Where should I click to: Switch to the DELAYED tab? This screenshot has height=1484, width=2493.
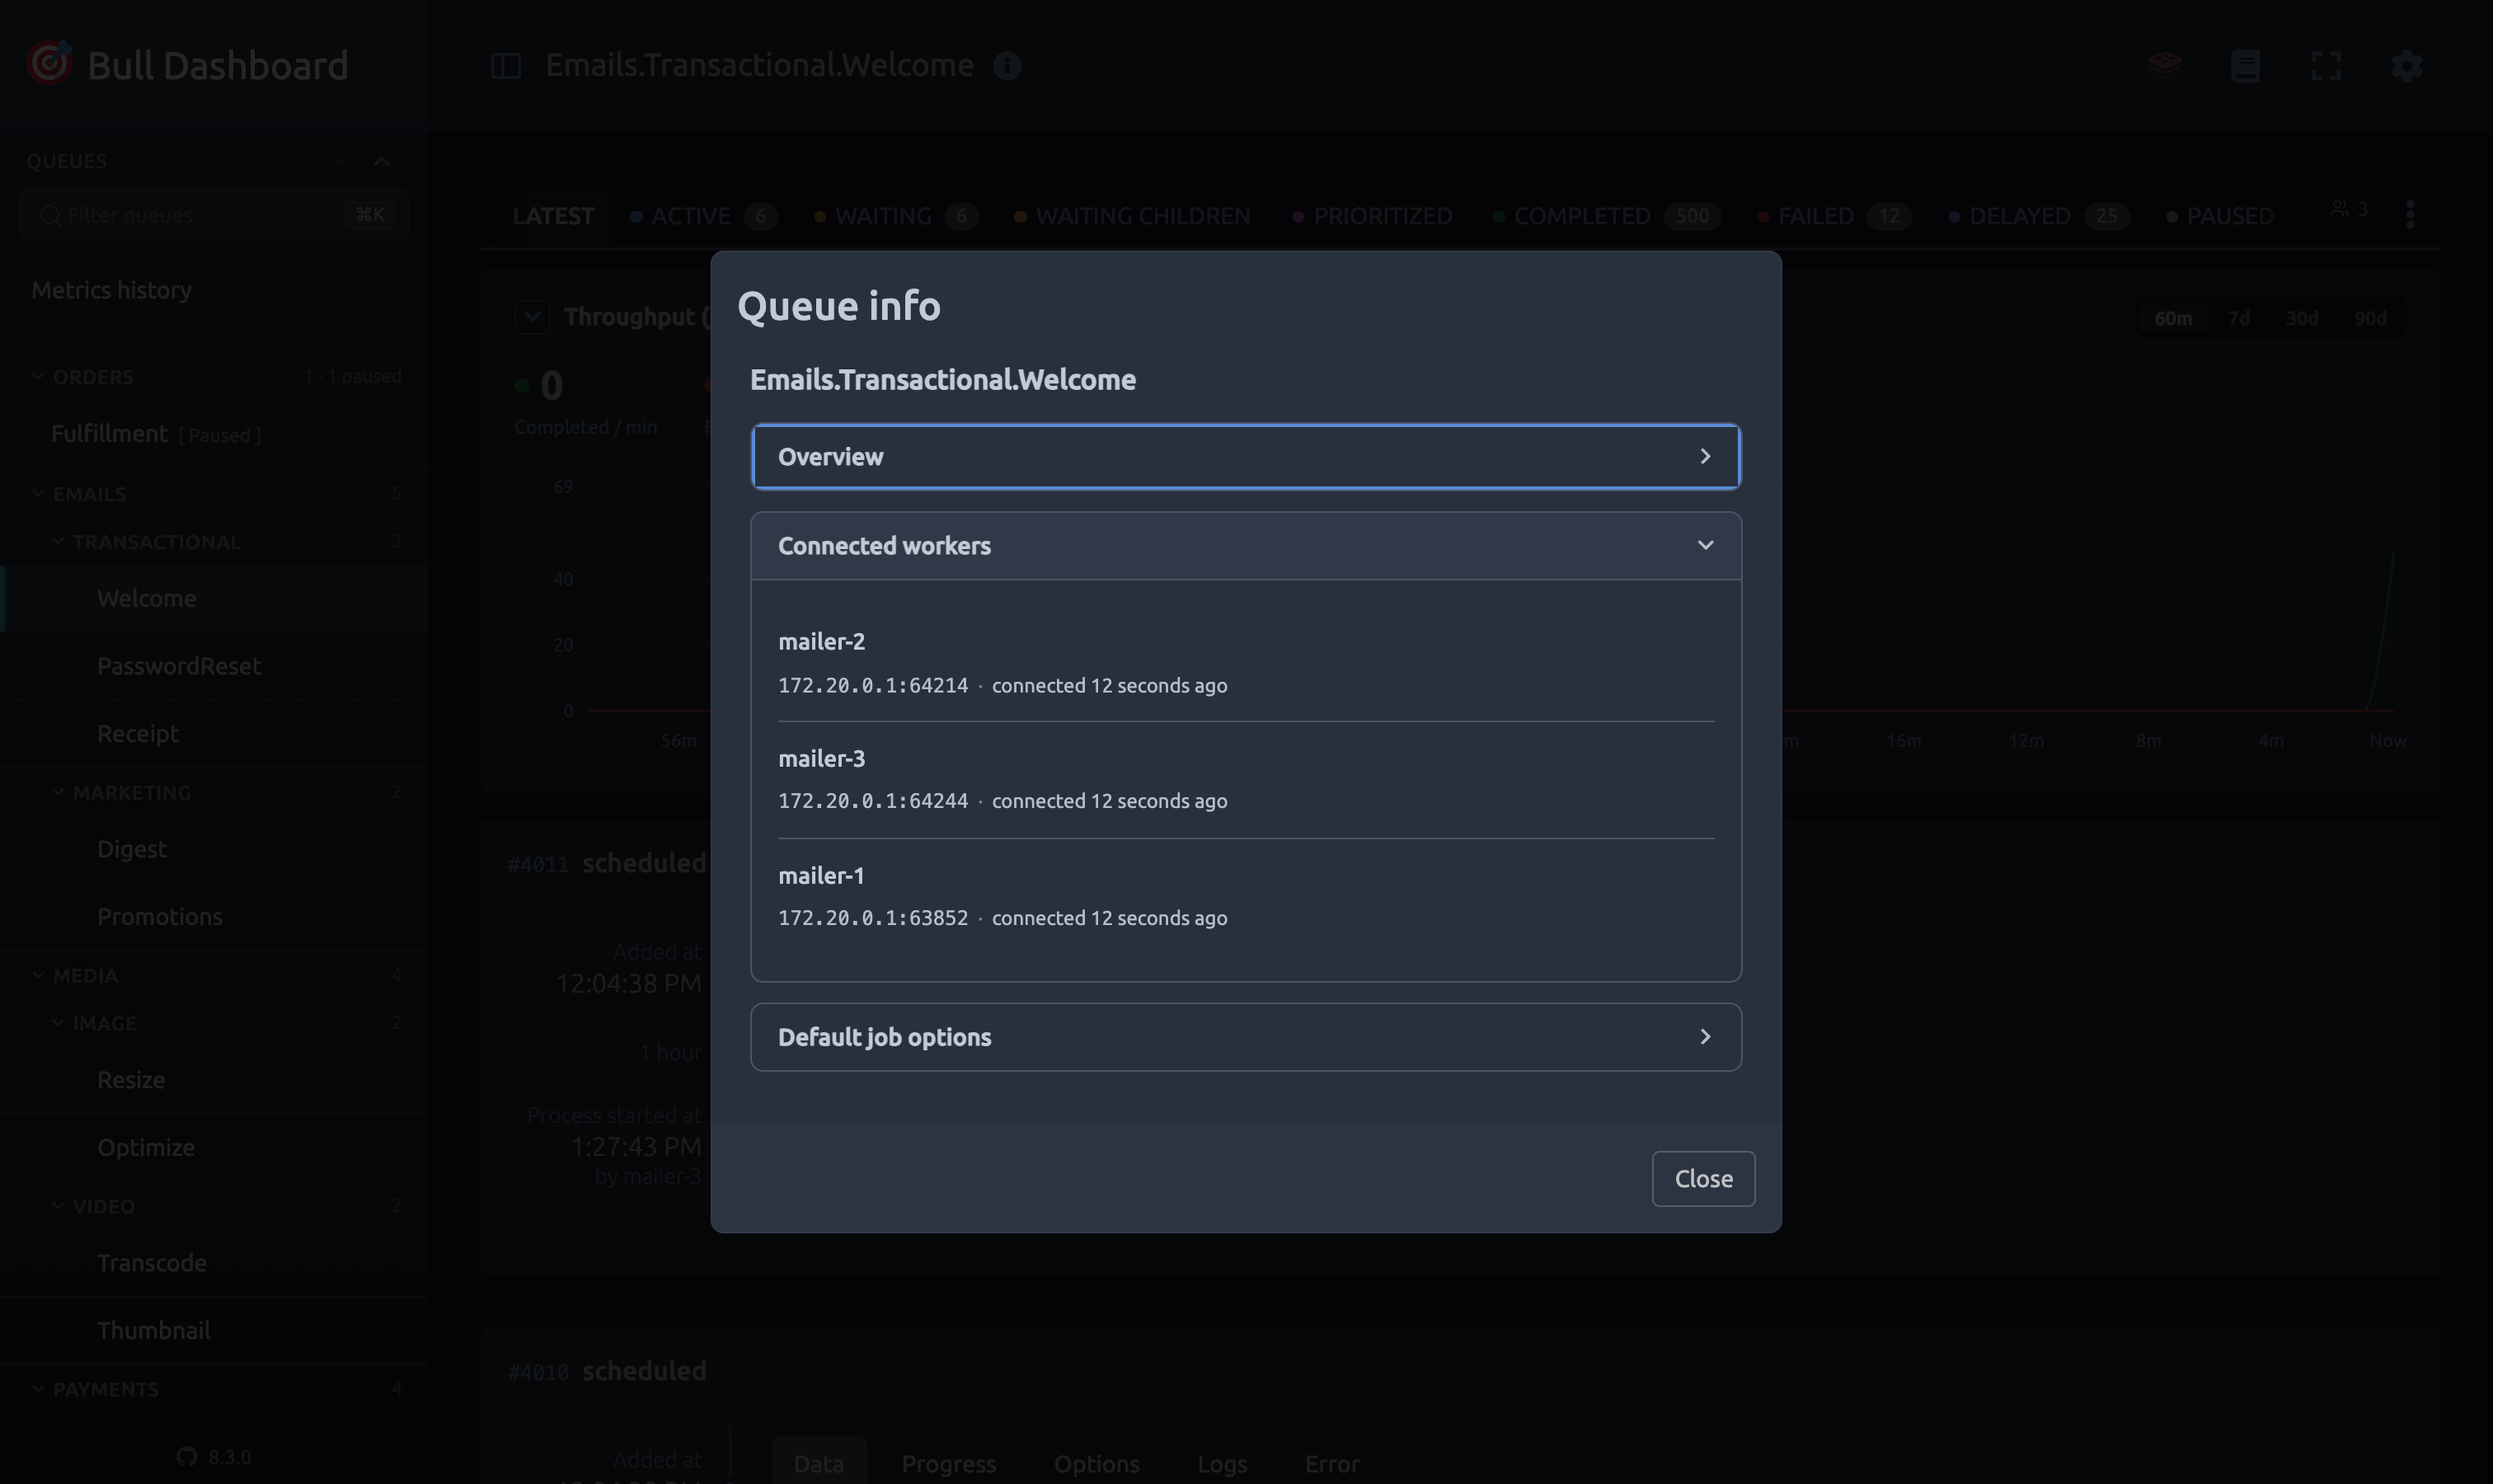click(x=2039, y=216)
